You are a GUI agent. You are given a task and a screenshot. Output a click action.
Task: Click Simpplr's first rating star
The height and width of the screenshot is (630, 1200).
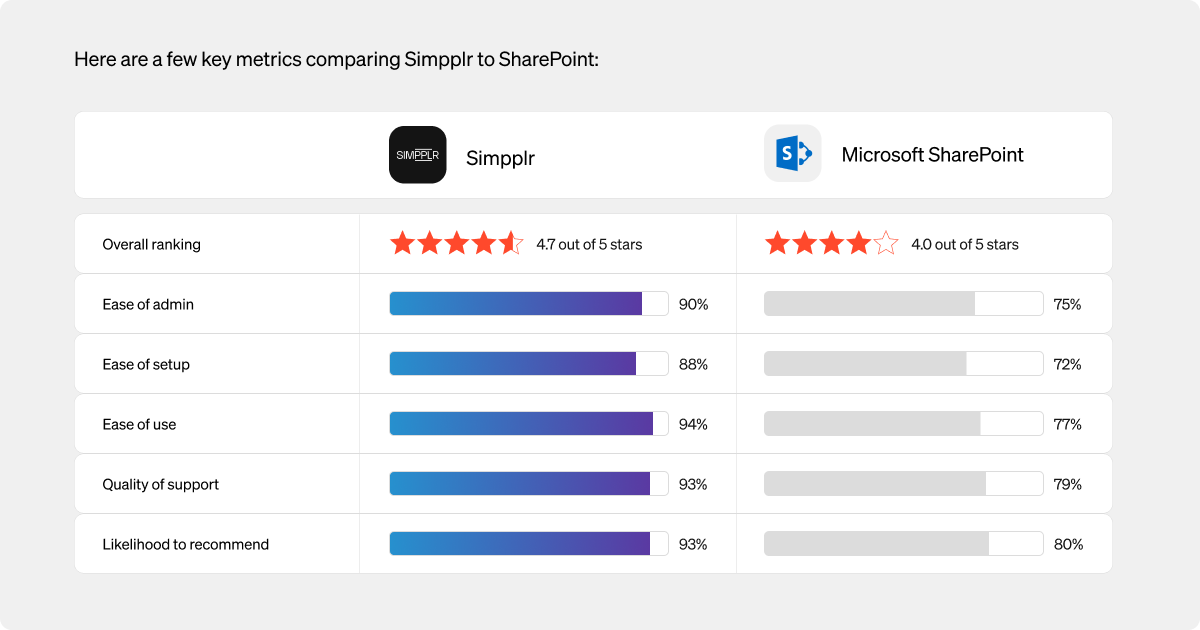(402, 243)
